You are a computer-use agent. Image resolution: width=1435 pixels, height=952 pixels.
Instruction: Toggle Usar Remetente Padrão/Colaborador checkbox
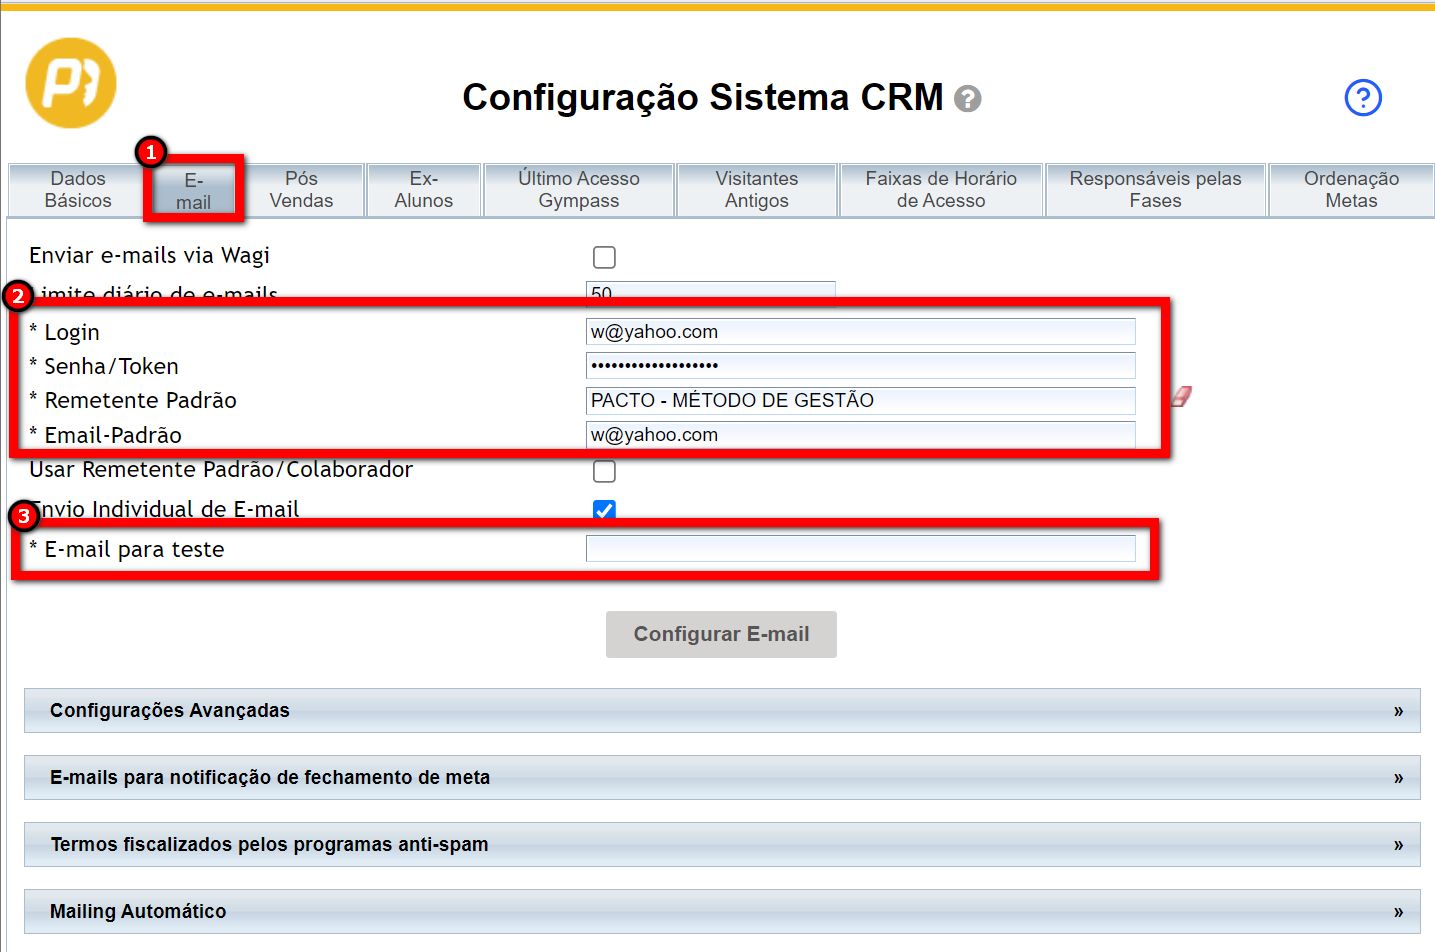[x=604, y=471]
